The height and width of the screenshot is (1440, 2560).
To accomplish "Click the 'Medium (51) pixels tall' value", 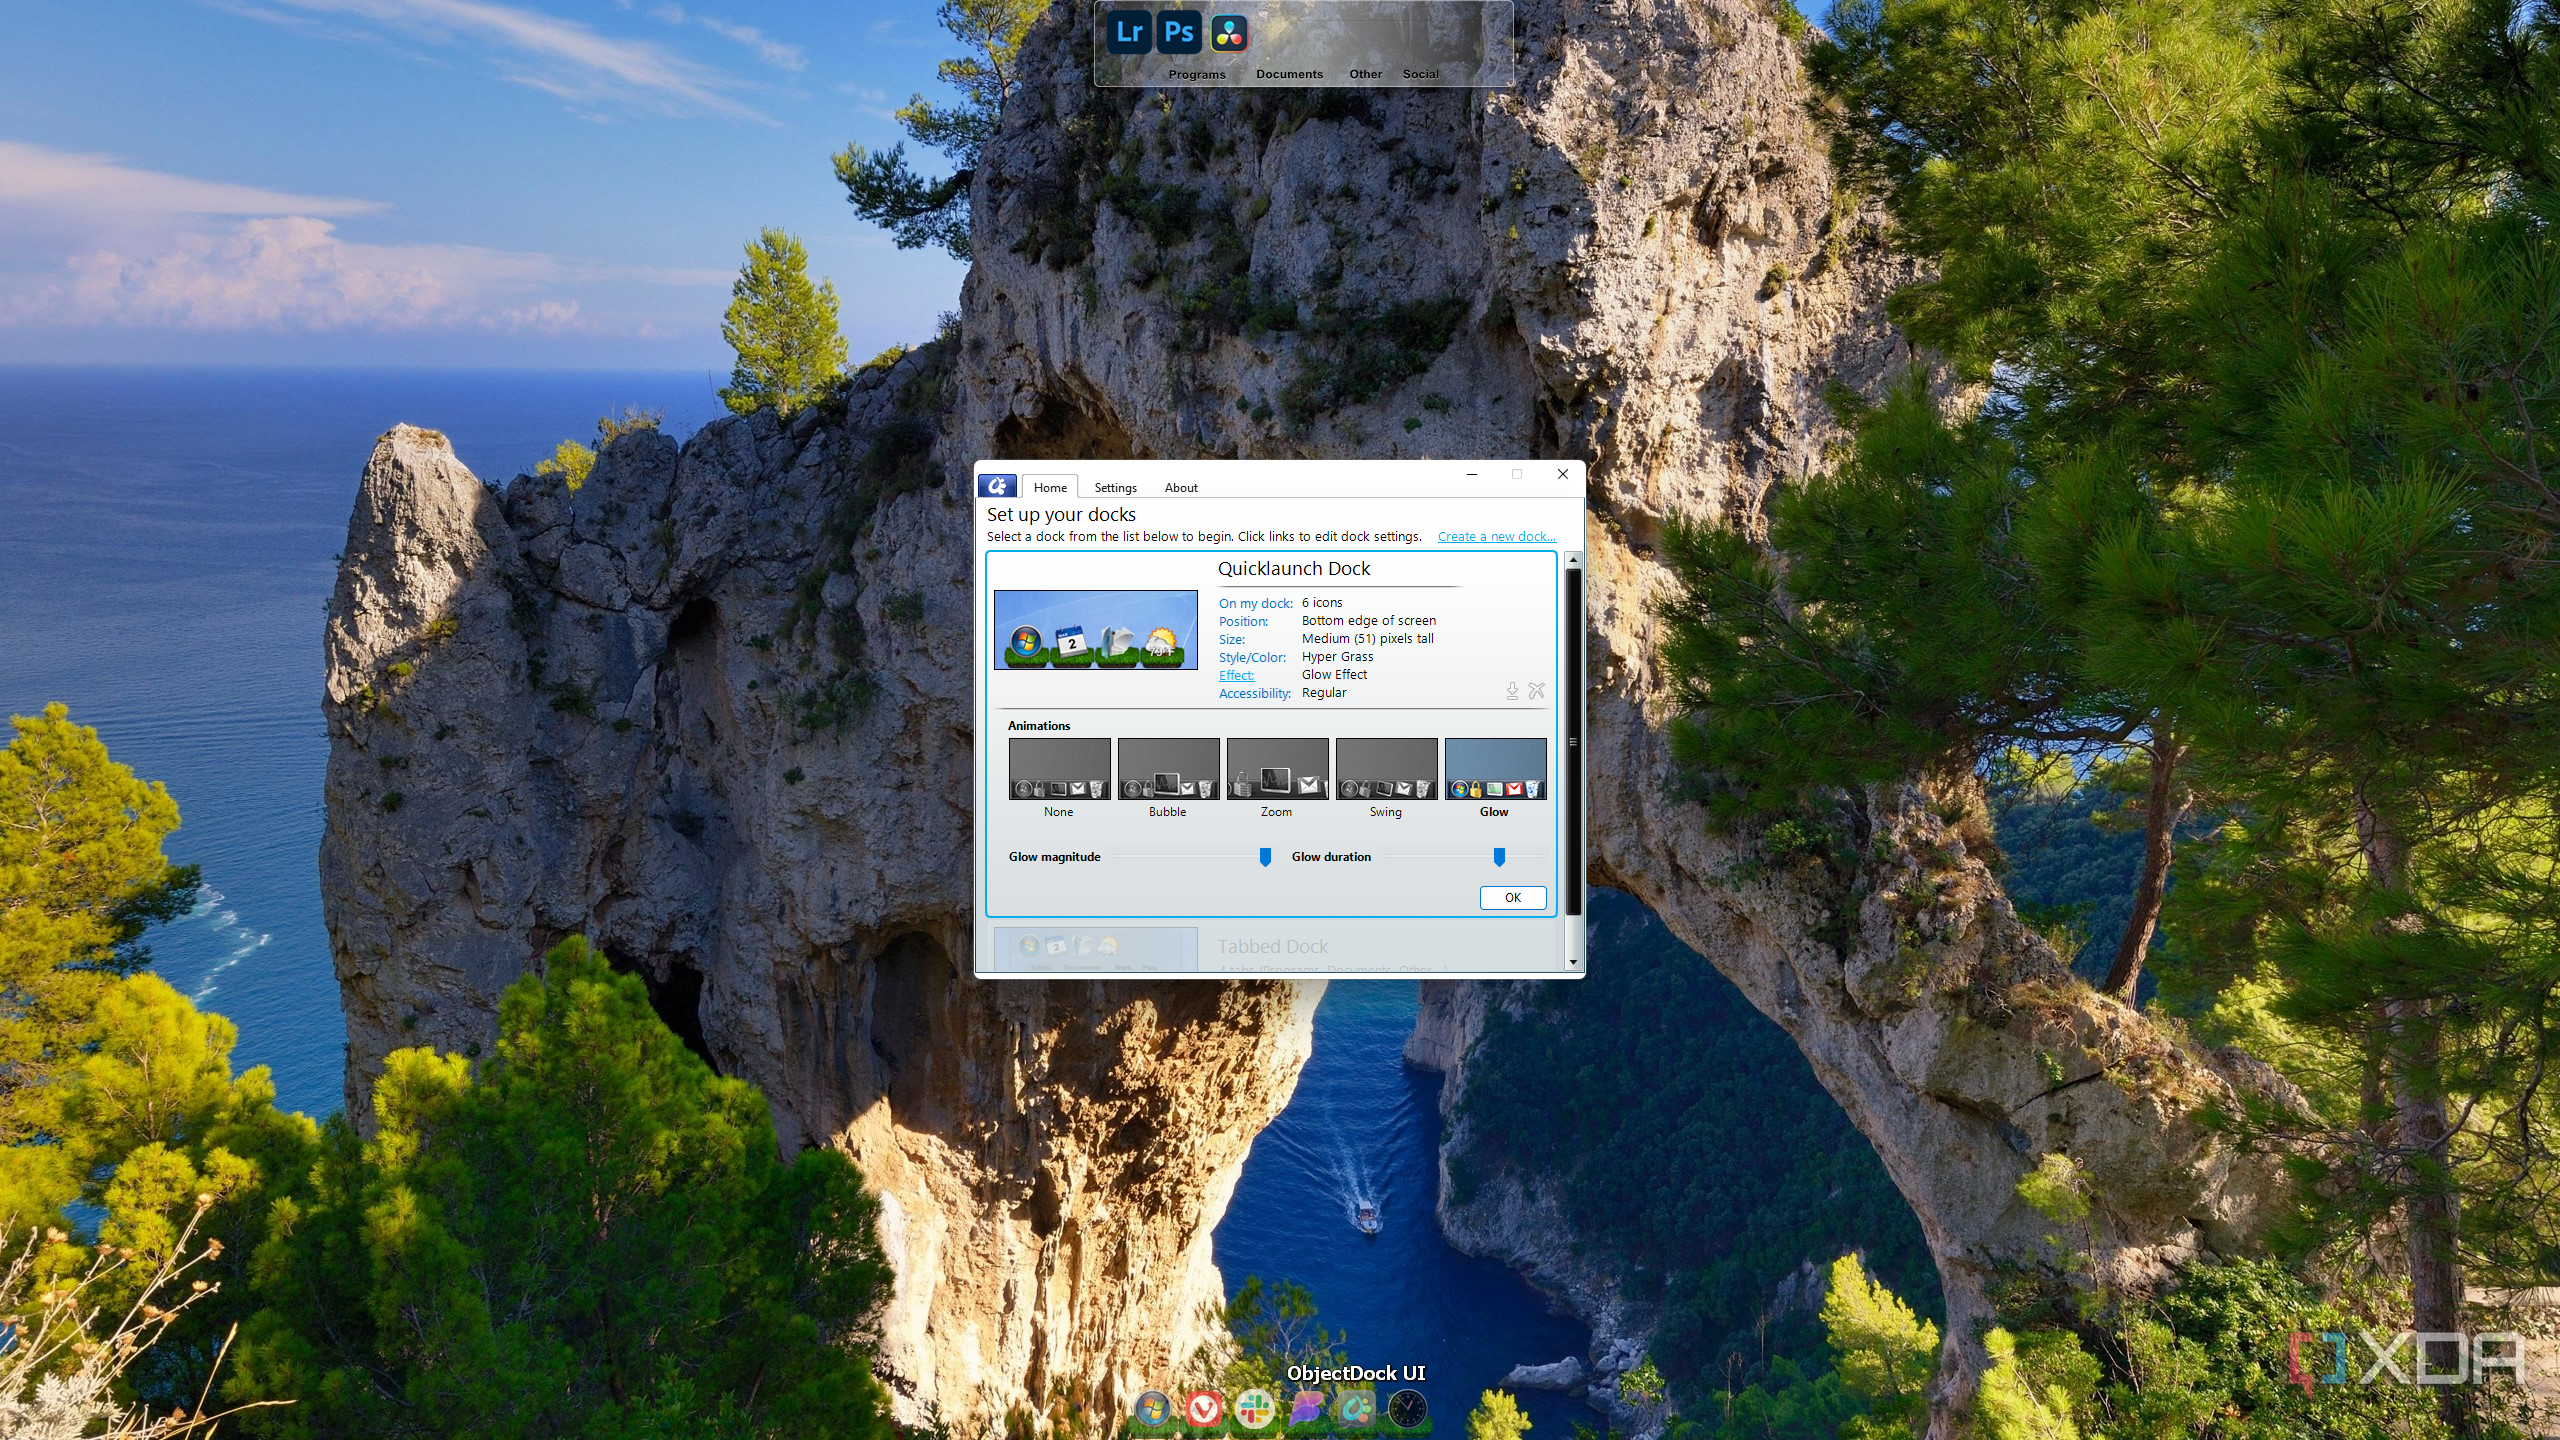I will pyautogui.click(x=1367, y=639).
